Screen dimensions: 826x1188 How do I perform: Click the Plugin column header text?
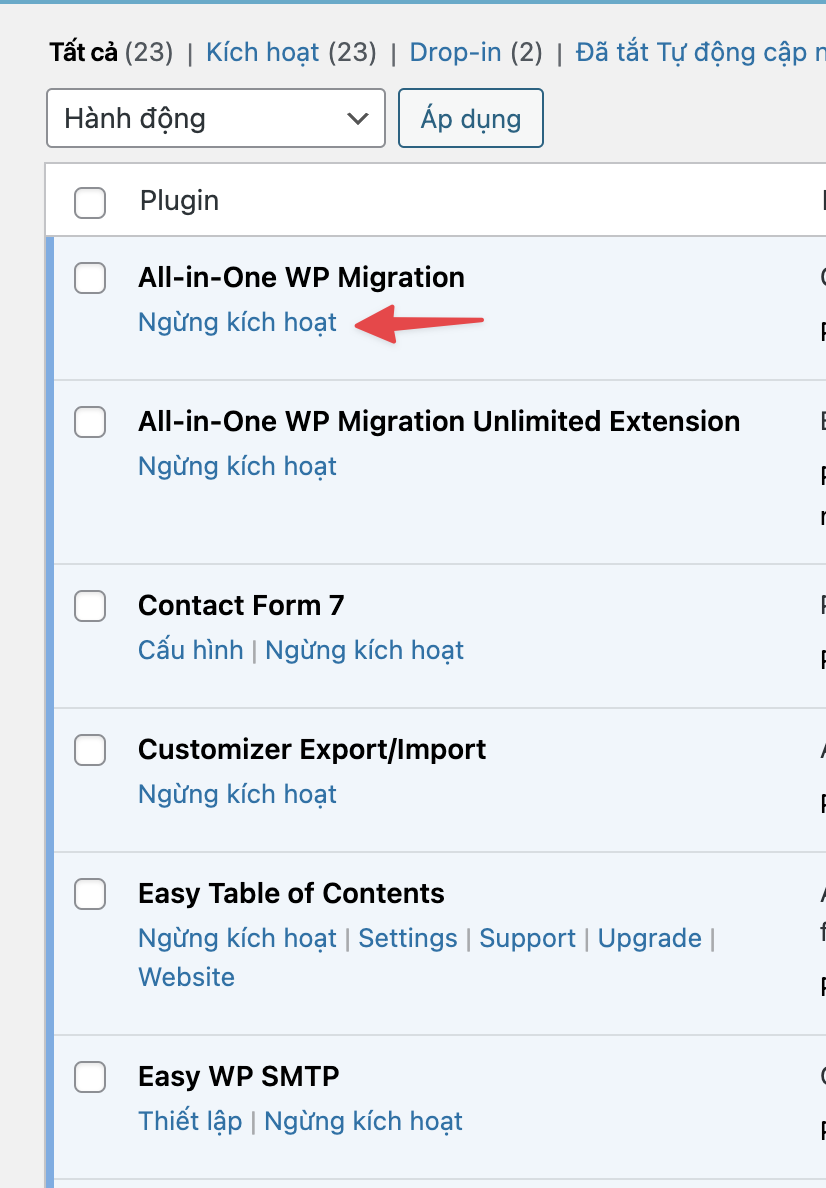click(x=180, y=201)
